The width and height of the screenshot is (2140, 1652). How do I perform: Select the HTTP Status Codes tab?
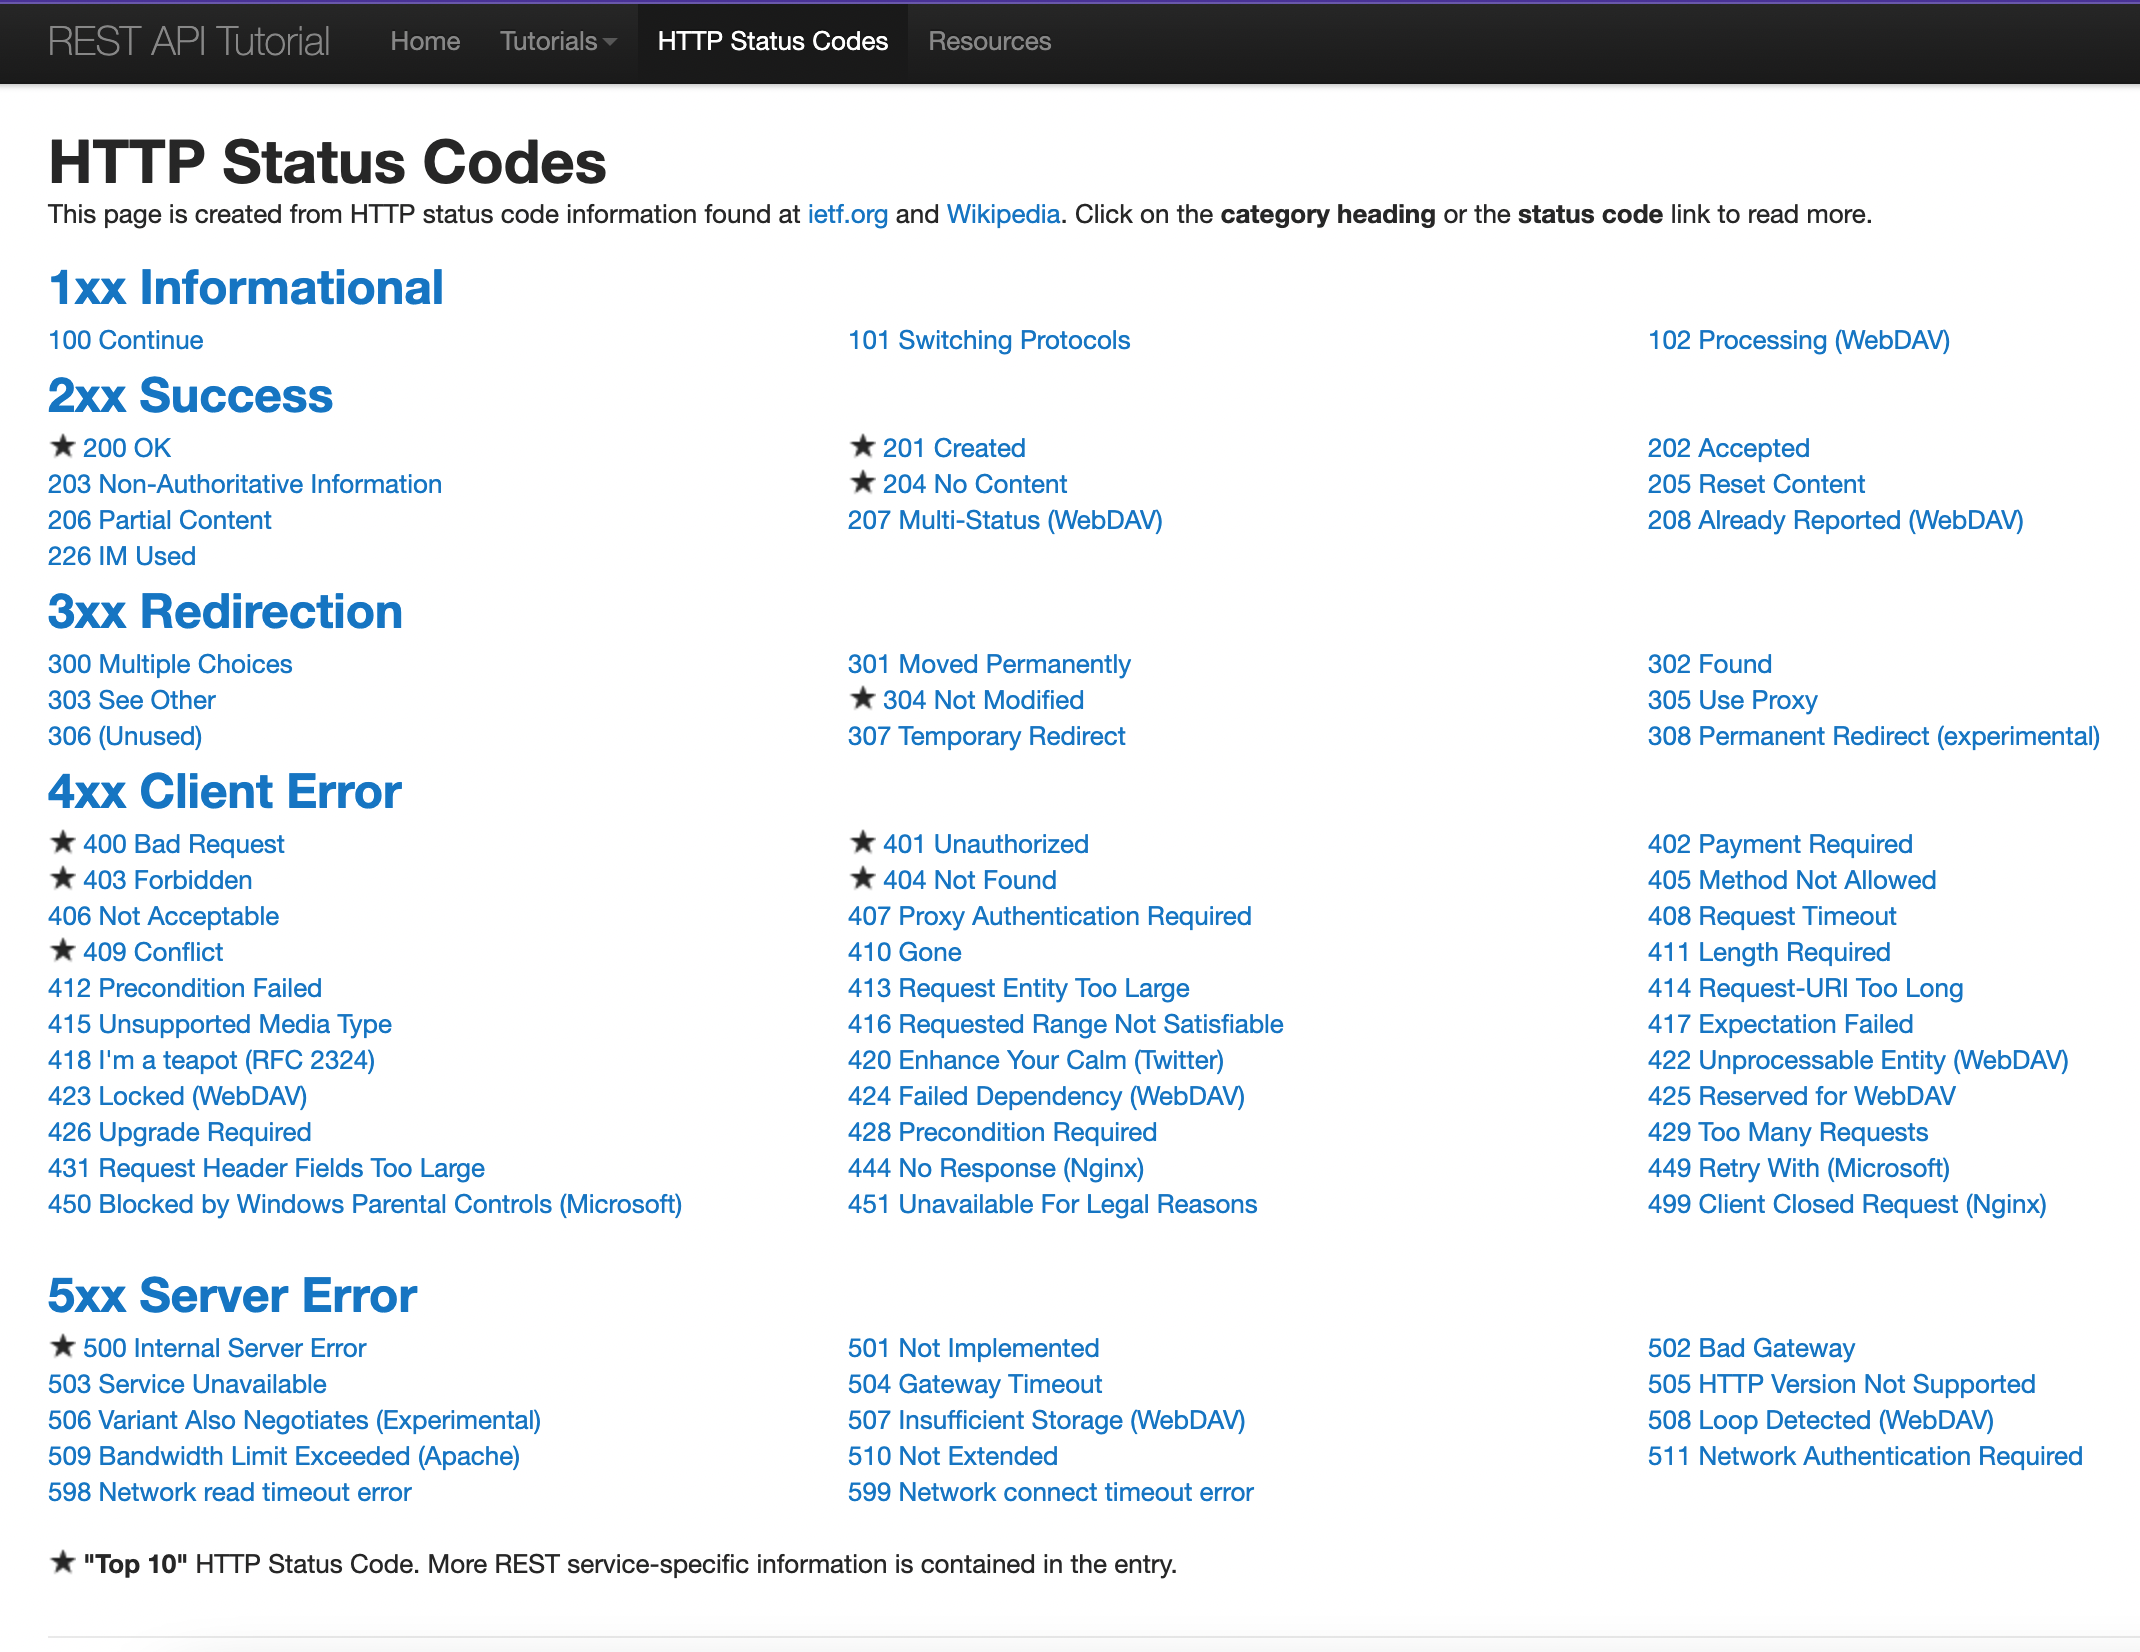772,41
